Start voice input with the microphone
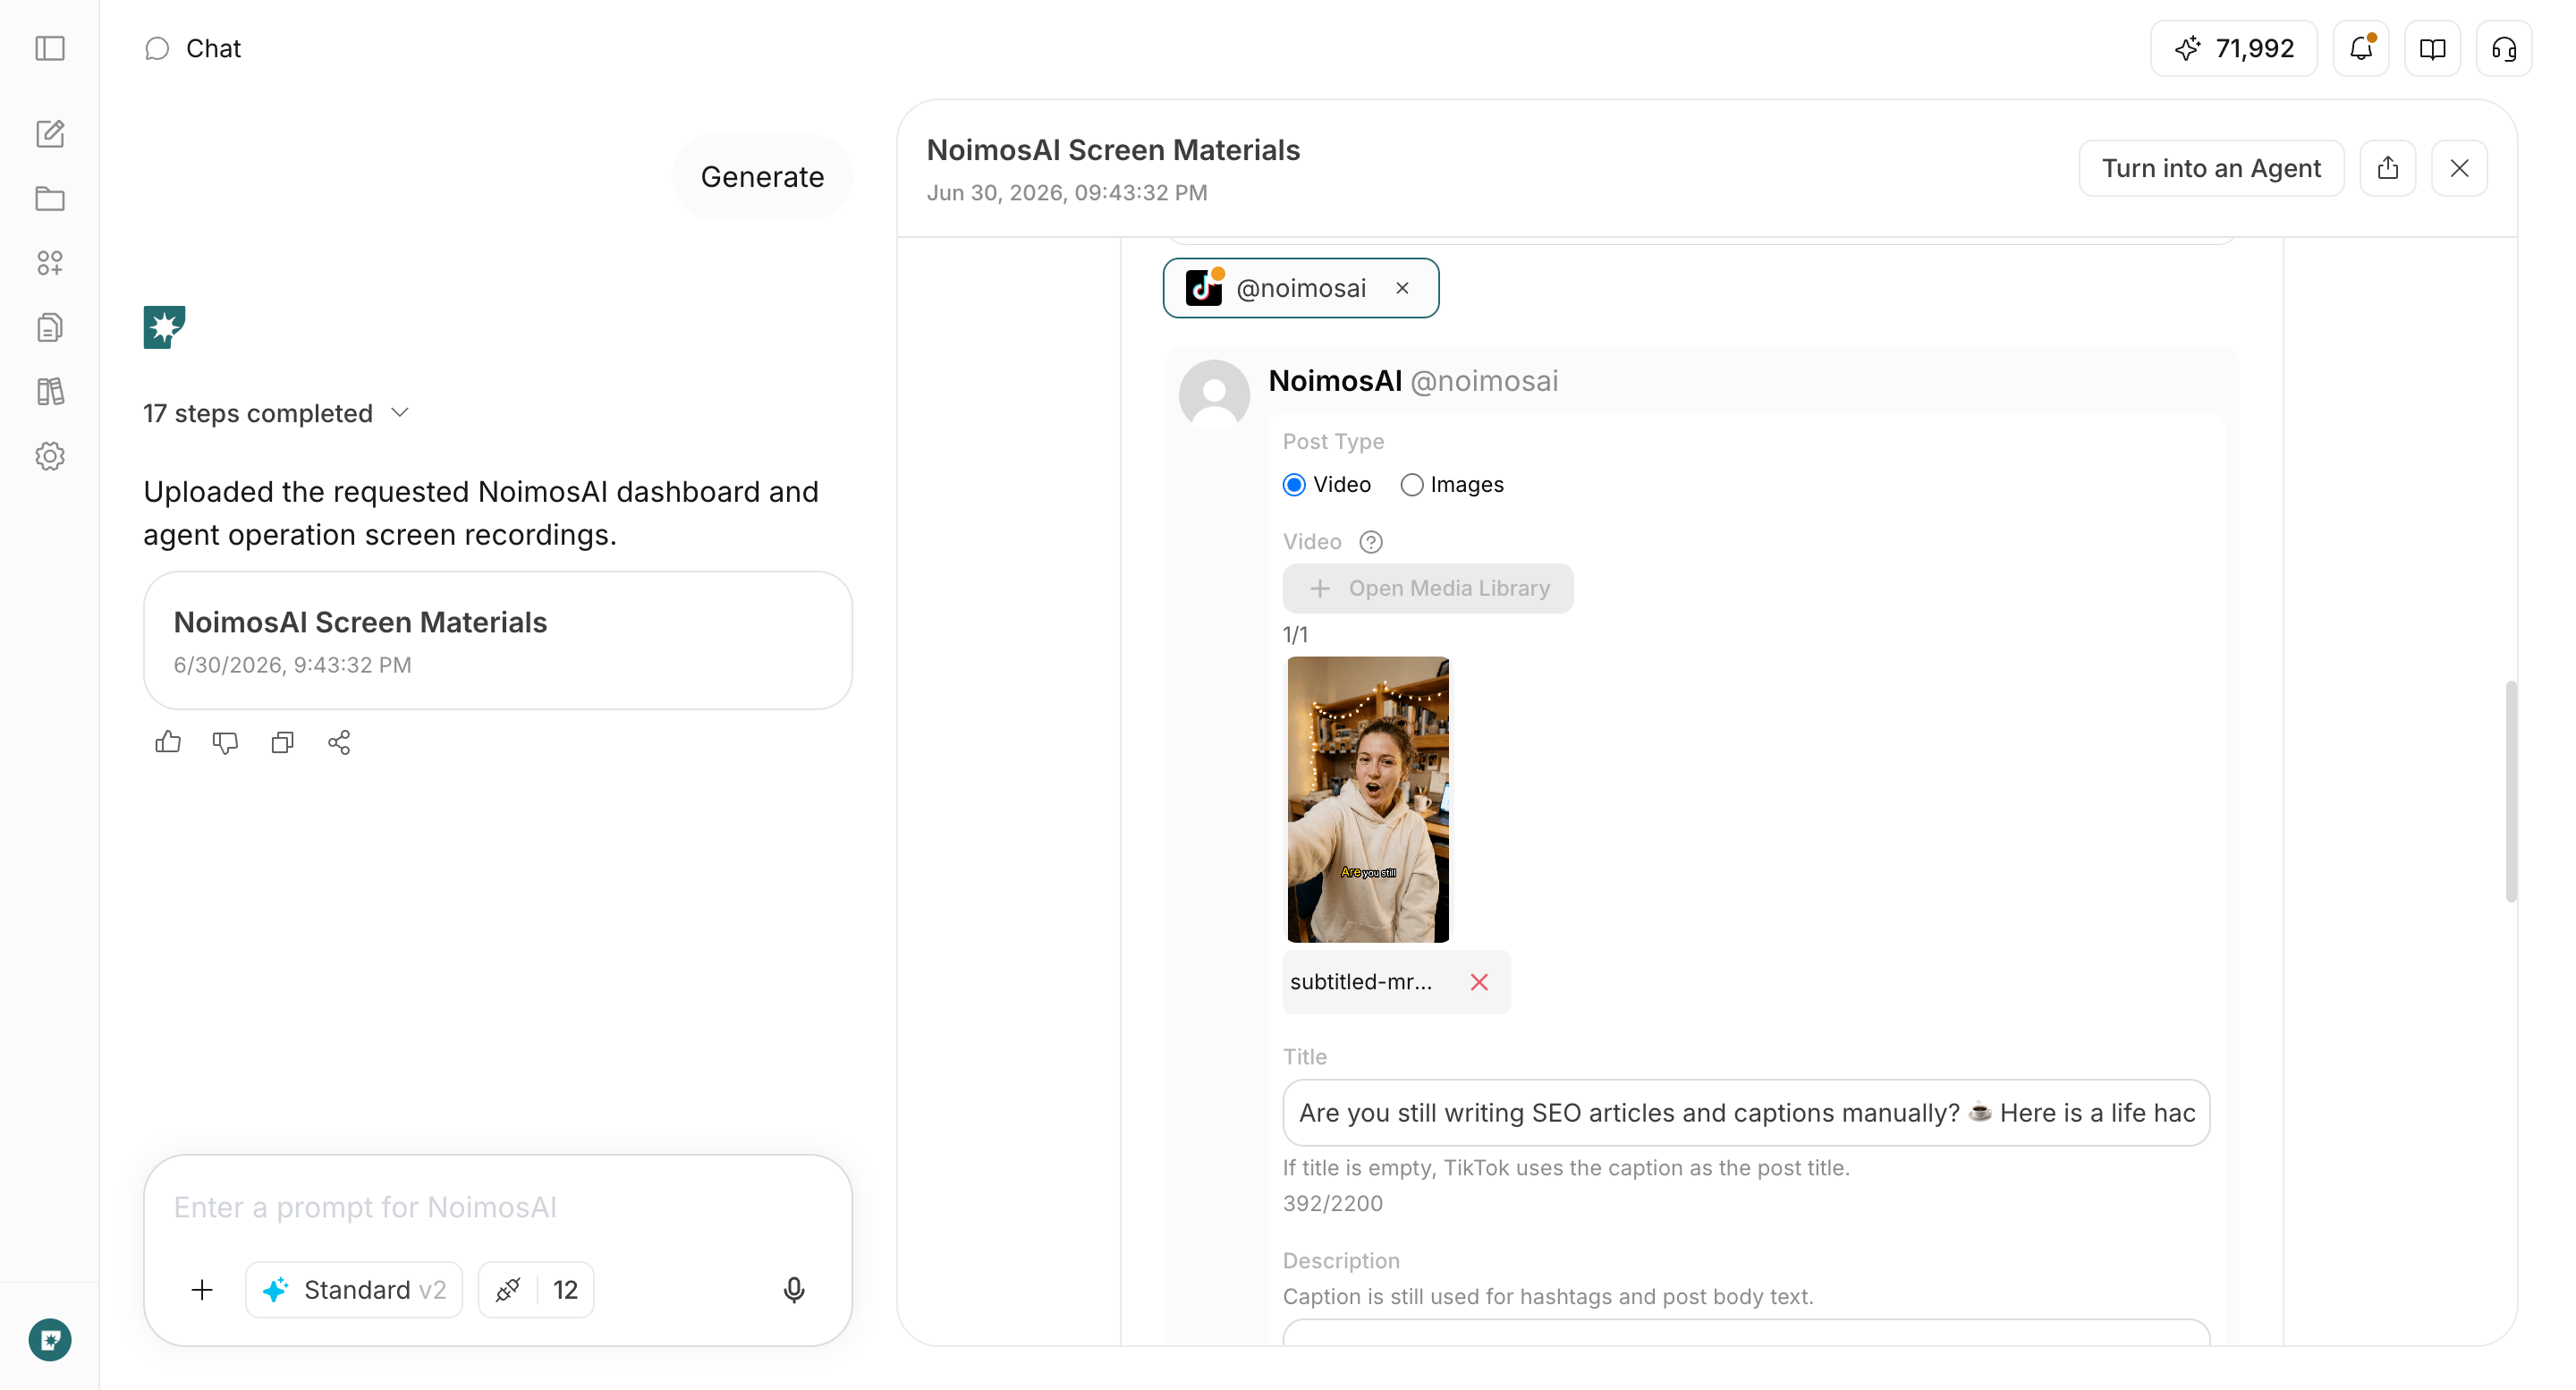This screenshot has width=2576, height=1390. coord(794,1290)
